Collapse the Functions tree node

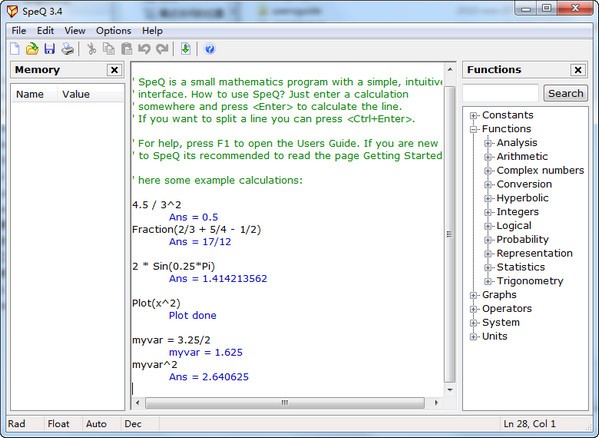(x=474, y=129)
